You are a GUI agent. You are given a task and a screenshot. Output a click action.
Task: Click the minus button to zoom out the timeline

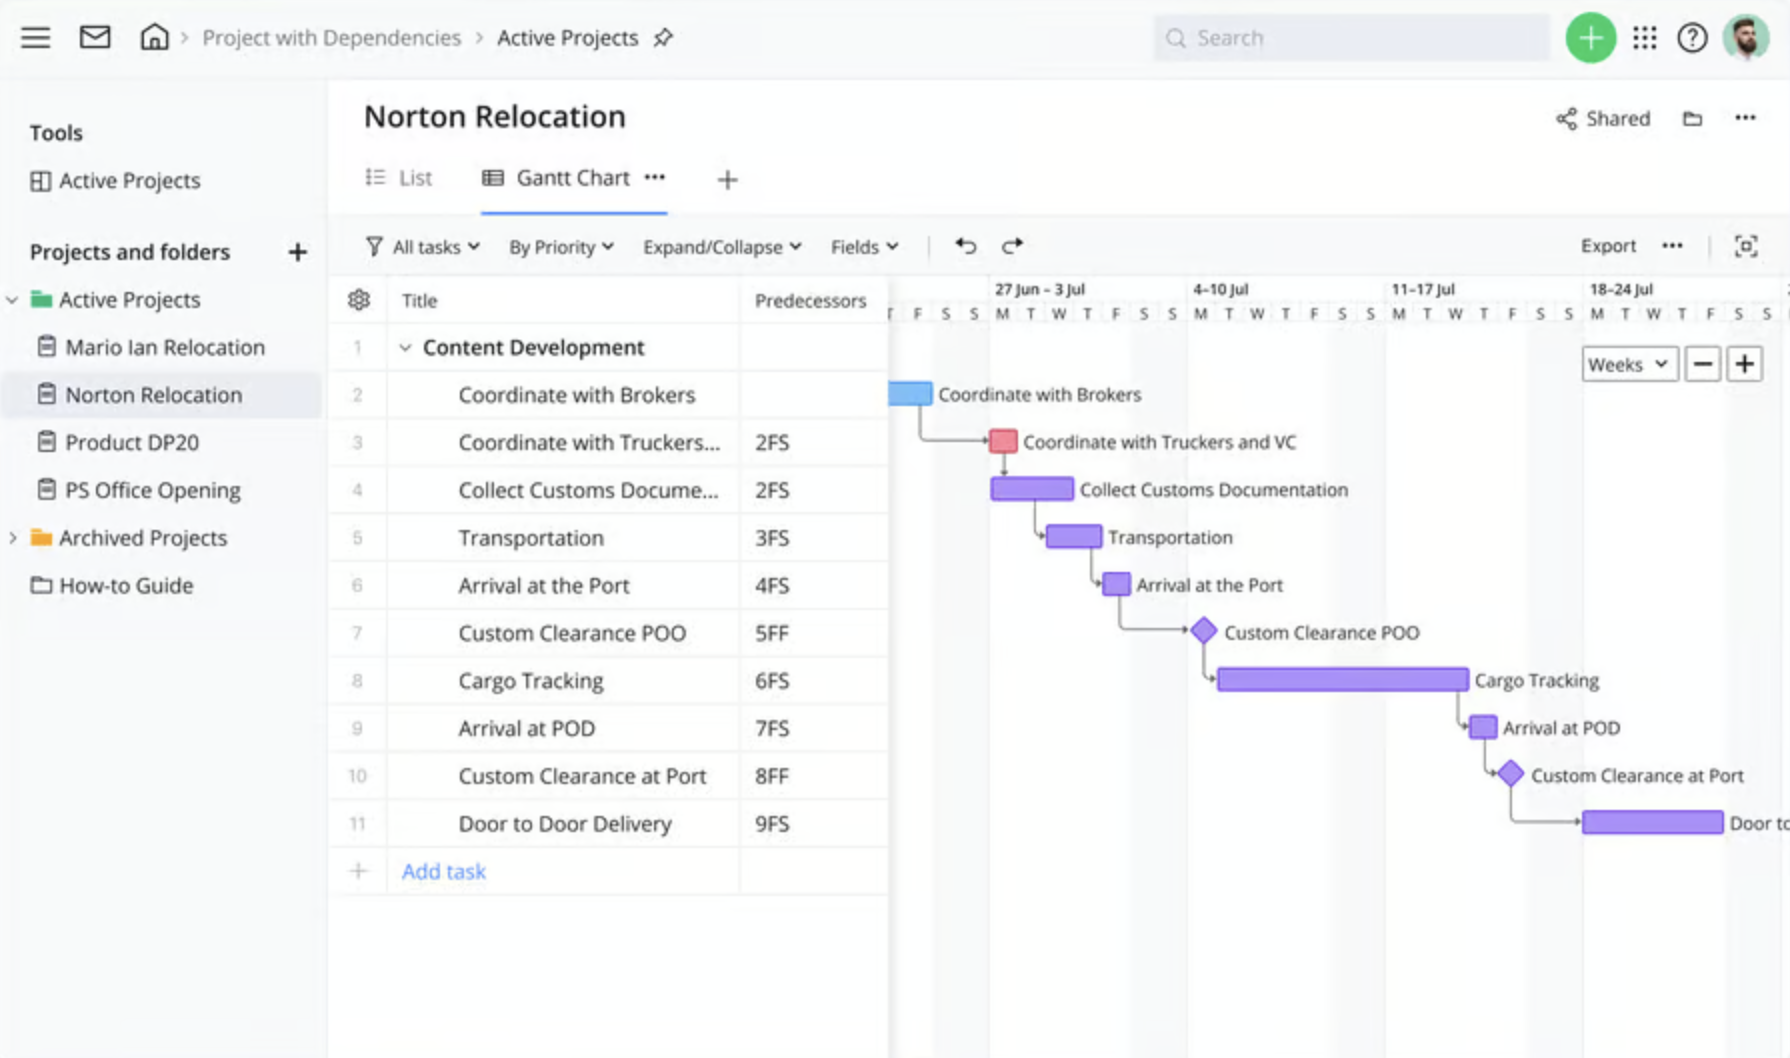(1703, 364)
